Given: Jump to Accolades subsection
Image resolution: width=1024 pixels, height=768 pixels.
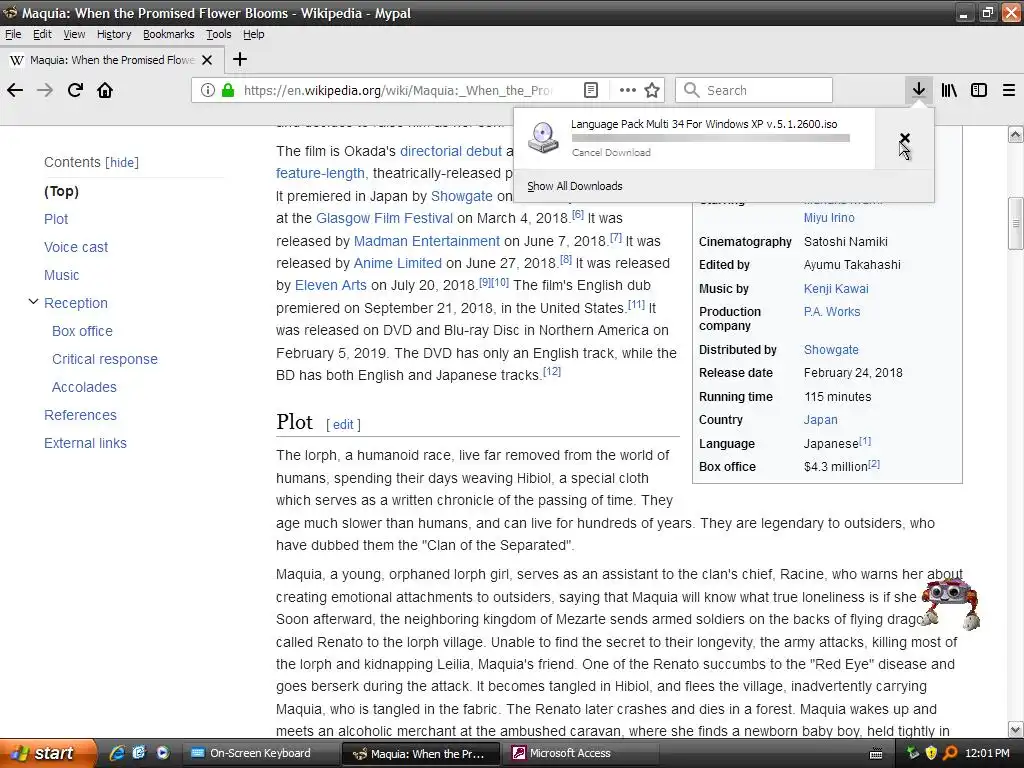Looking at the screenshot, I should tap(84, 388).
